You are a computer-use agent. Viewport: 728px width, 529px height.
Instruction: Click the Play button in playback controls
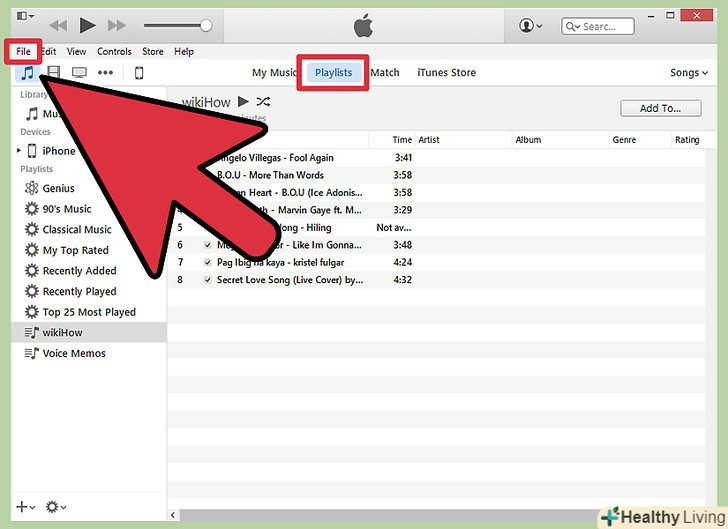click(x=87, y=25)
